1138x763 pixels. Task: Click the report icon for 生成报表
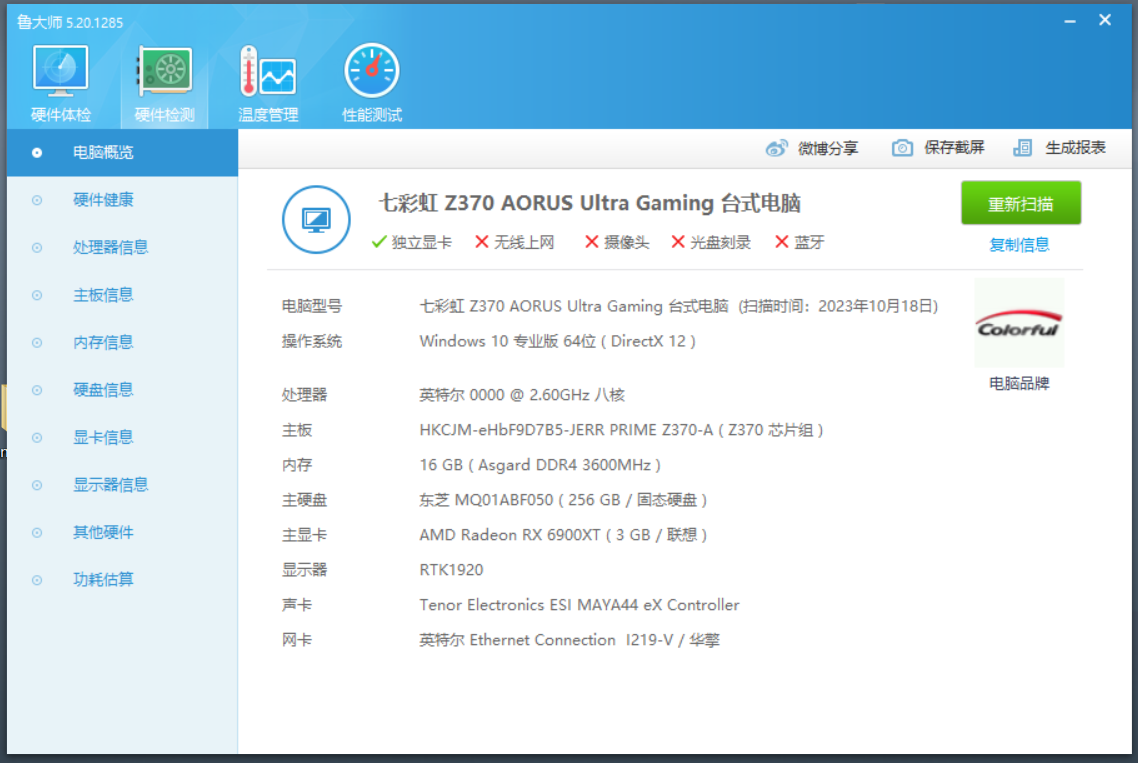[1023, 148]
